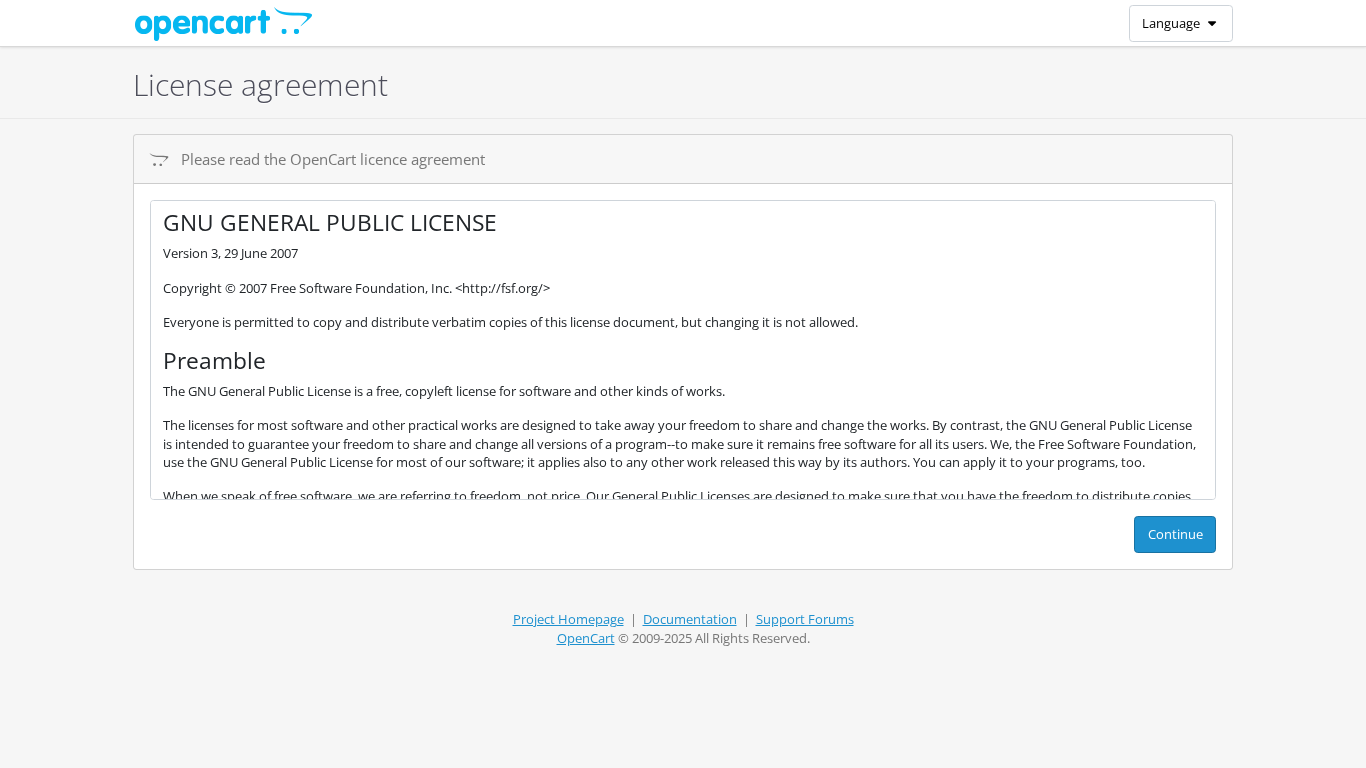Click the Copyright Free Software Foundation line
The width and height of the screenshot is (1366, 768).
click(x=356, y=288)
